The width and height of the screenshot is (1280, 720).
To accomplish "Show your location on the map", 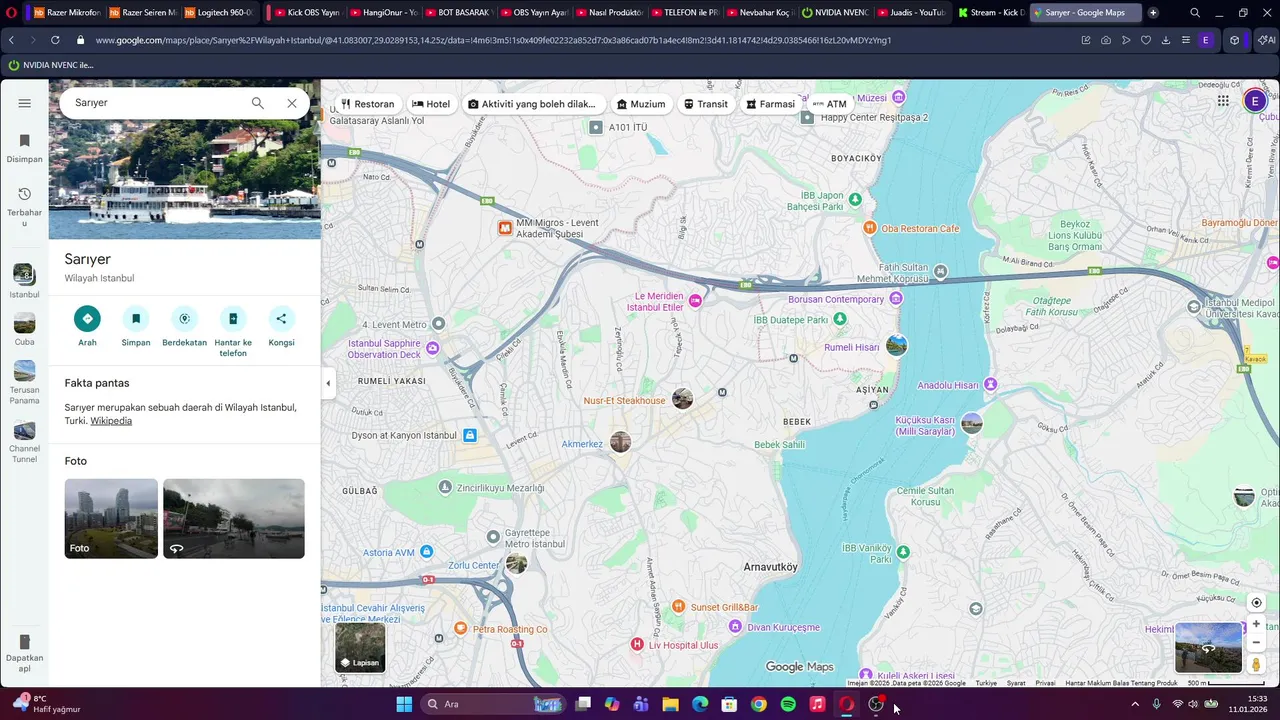I will 1257,603.
